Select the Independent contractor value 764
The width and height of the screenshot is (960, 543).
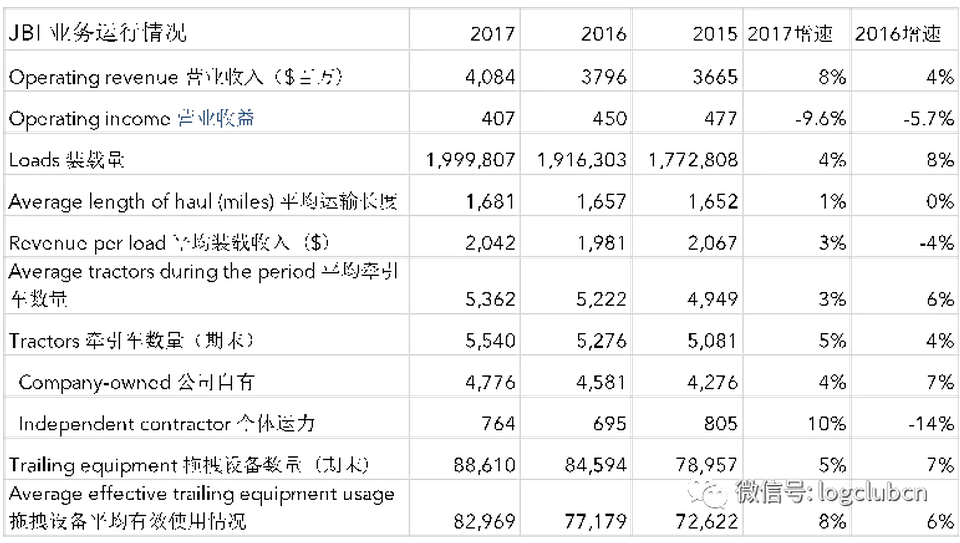tap(498, 424)
